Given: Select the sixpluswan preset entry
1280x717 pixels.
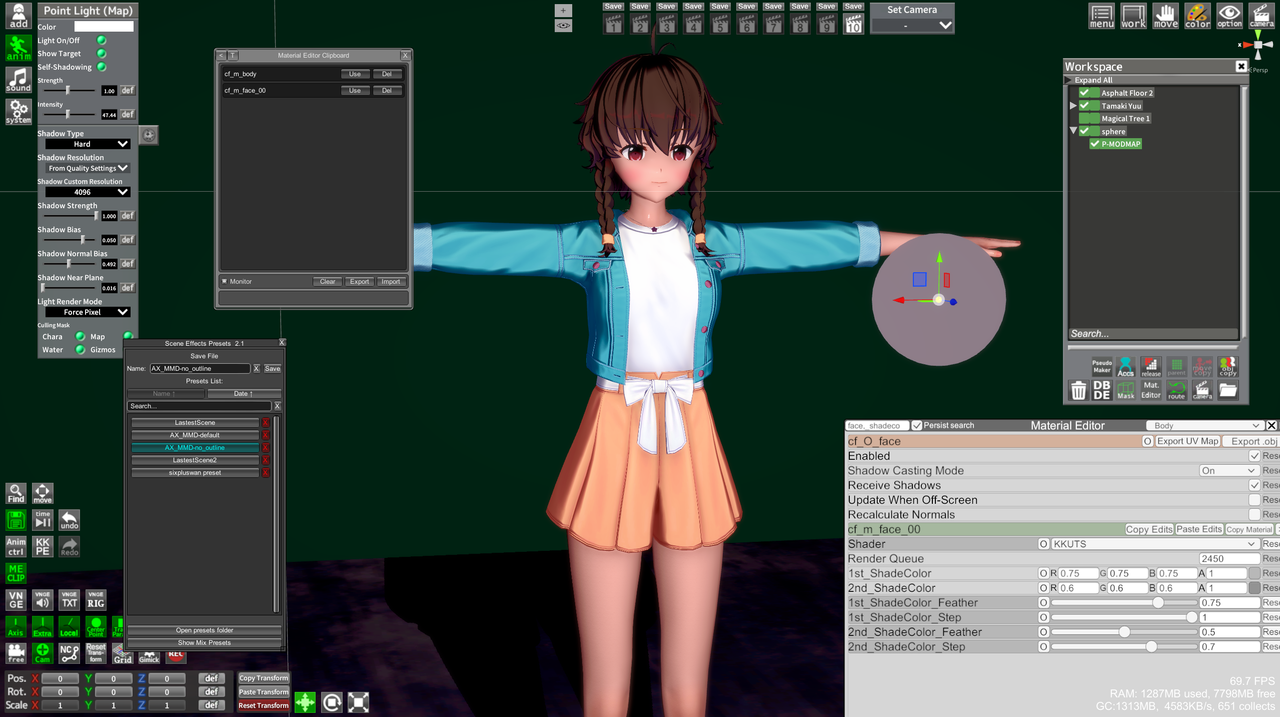Looking at the screenshot, I should tap(196, 472).
